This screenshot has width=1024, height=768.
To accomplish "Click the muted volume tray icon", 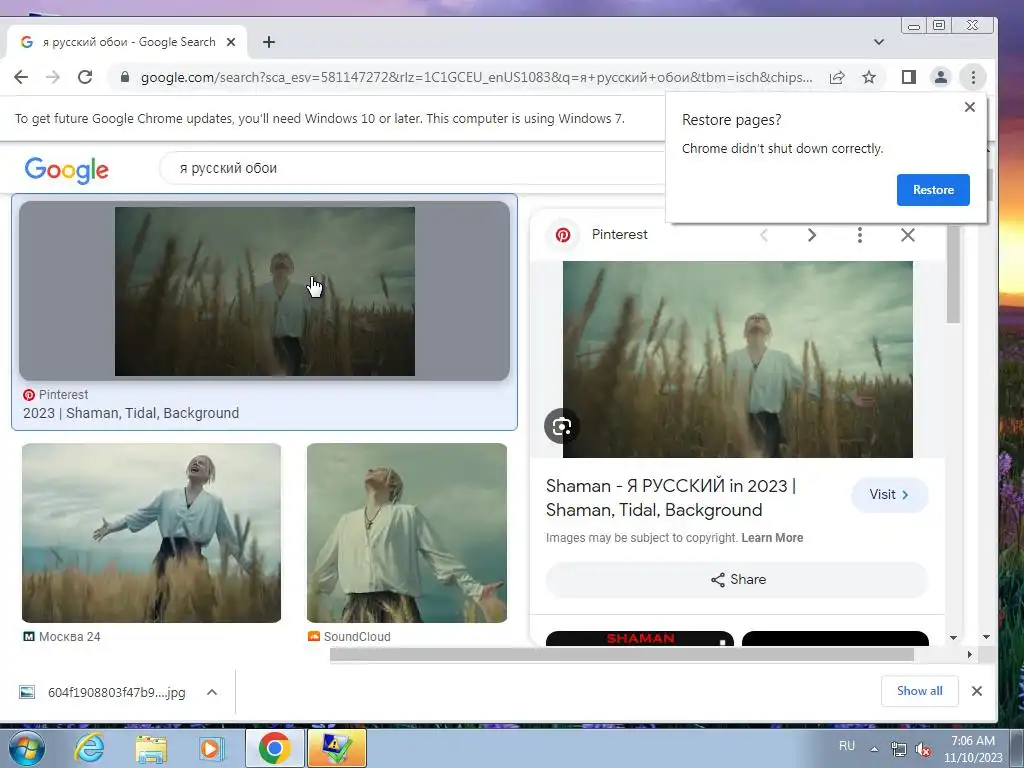I will 923,749.
